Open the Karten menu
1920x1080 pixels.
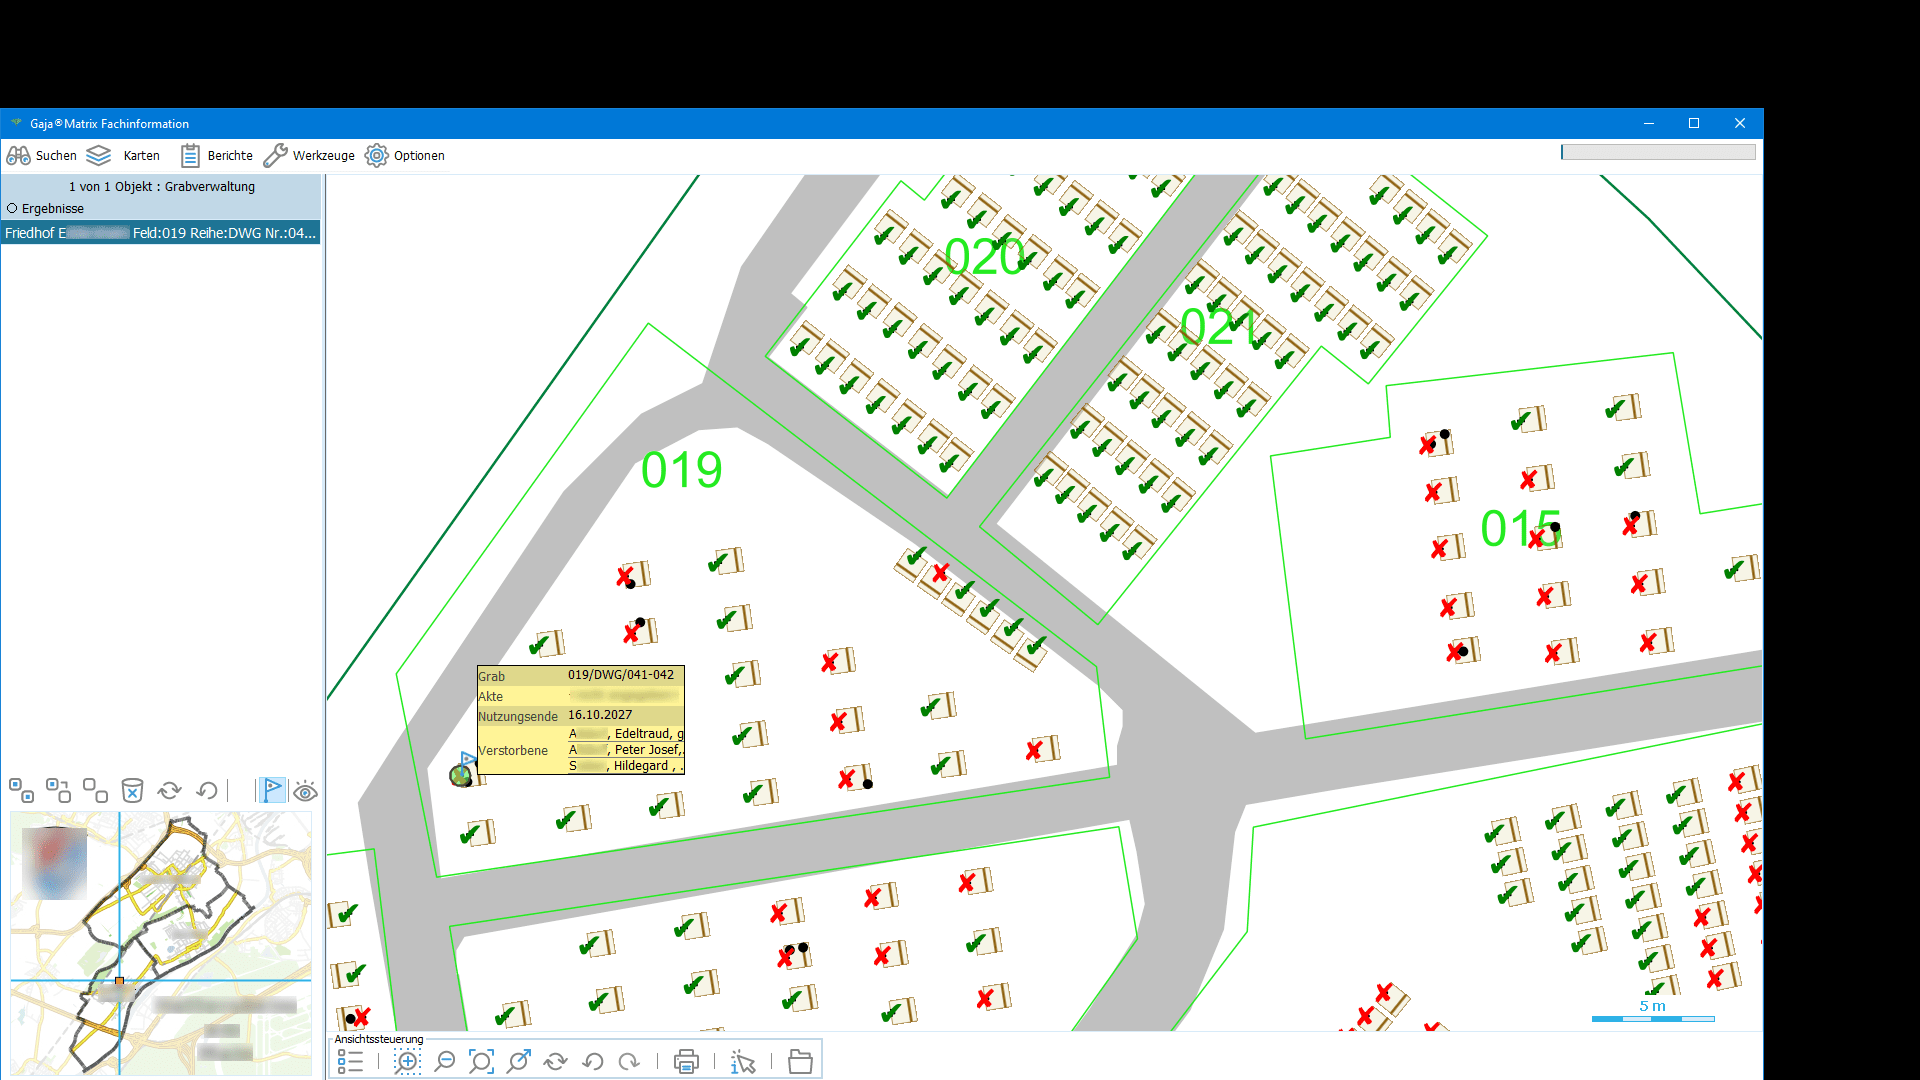(x=123, y=156)
